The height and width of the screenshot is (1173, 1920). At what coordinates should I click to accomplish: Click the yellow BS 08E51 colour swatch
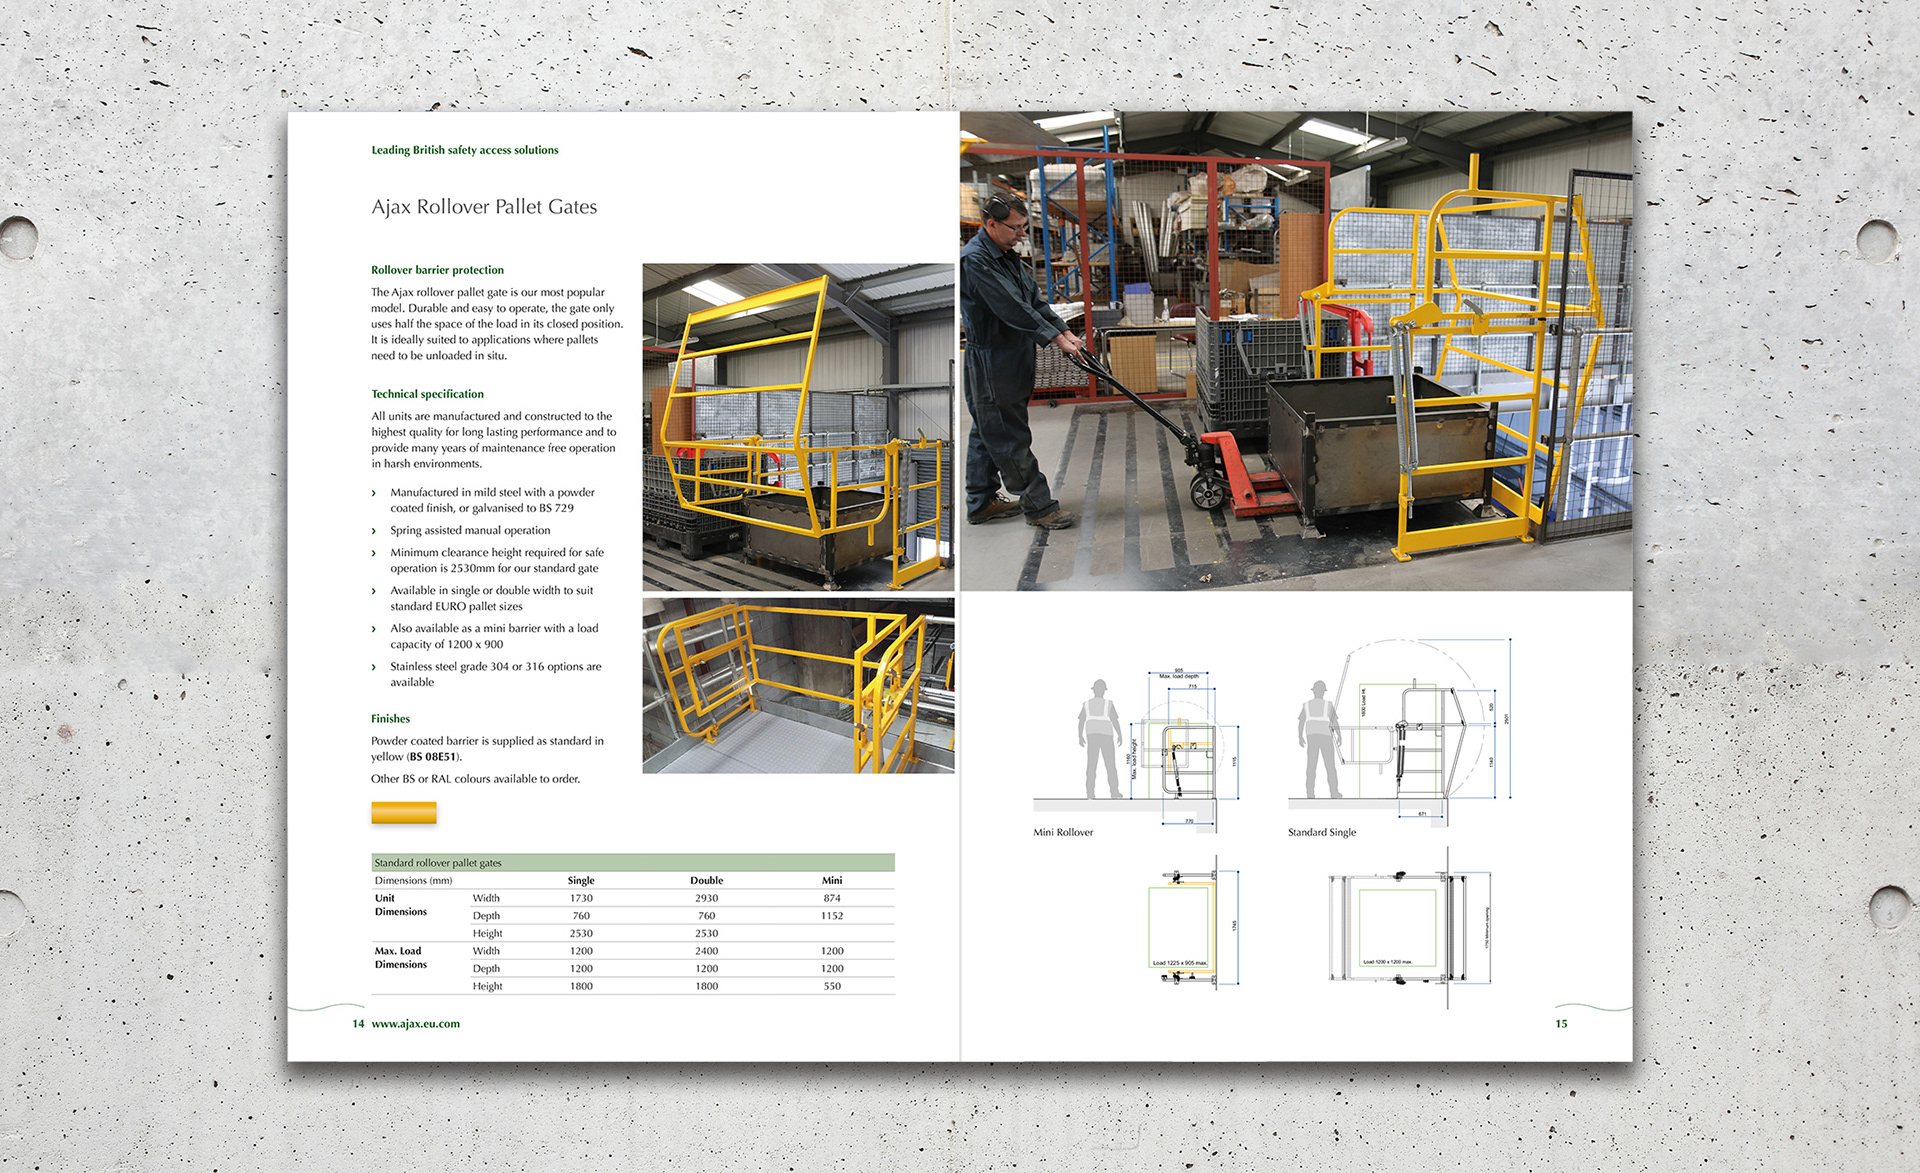coord(404,813)
